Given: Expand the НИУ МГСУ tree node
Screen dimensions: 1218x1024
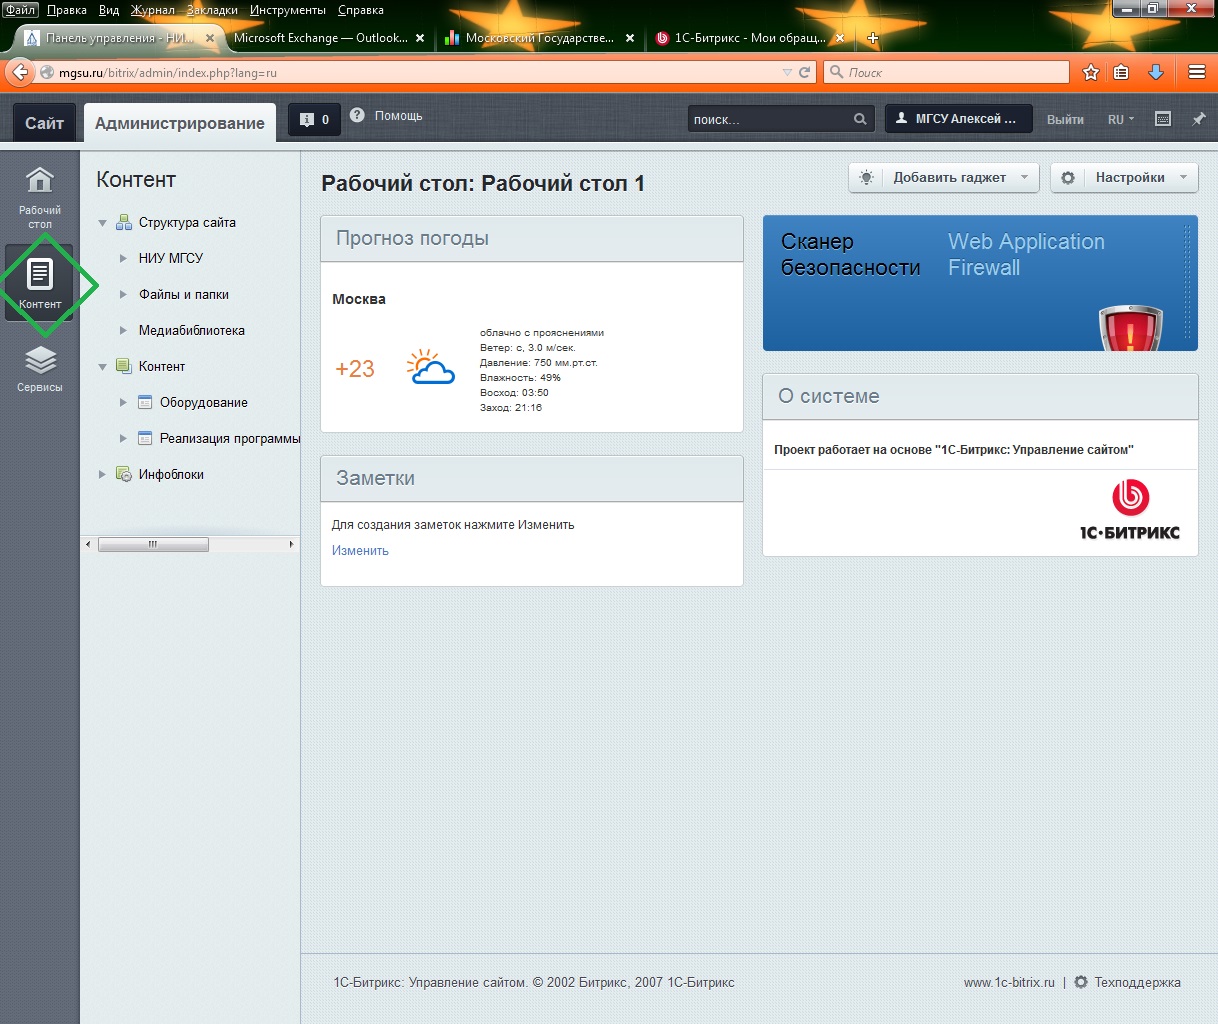Looking at the screenshot, I should (123, 258).
